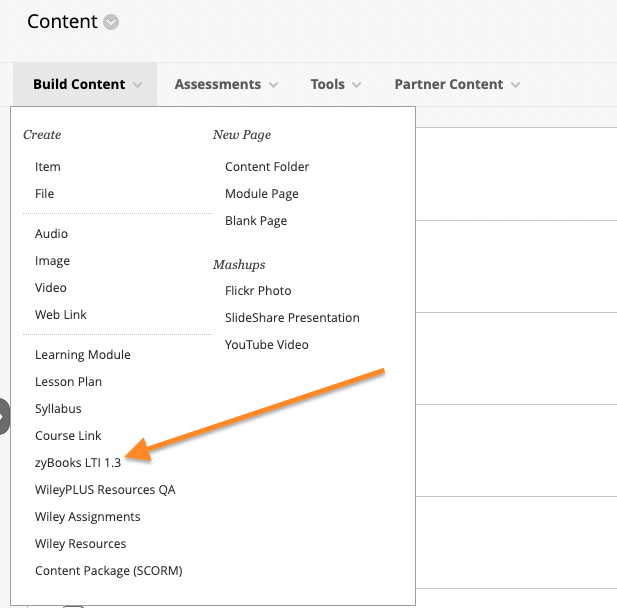Add a Web Link

point(61,315)
